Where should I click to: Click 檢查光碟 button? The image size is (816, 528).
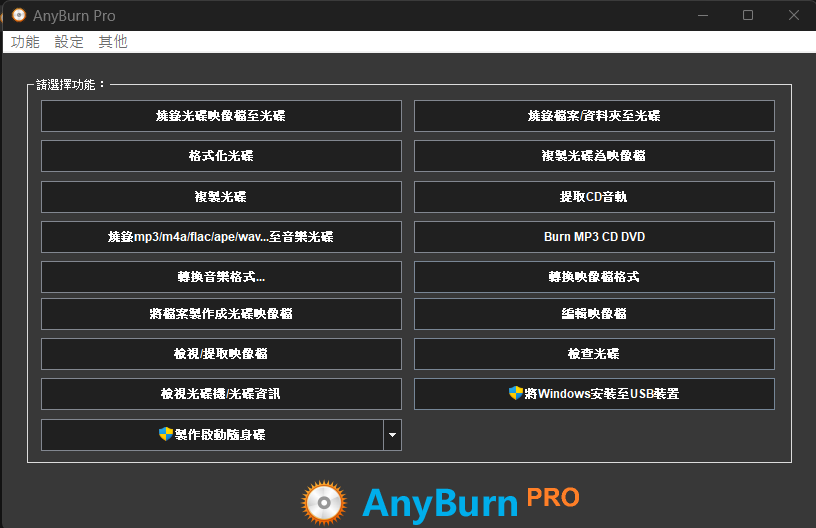pyautogui.click(x=594, y=354)
